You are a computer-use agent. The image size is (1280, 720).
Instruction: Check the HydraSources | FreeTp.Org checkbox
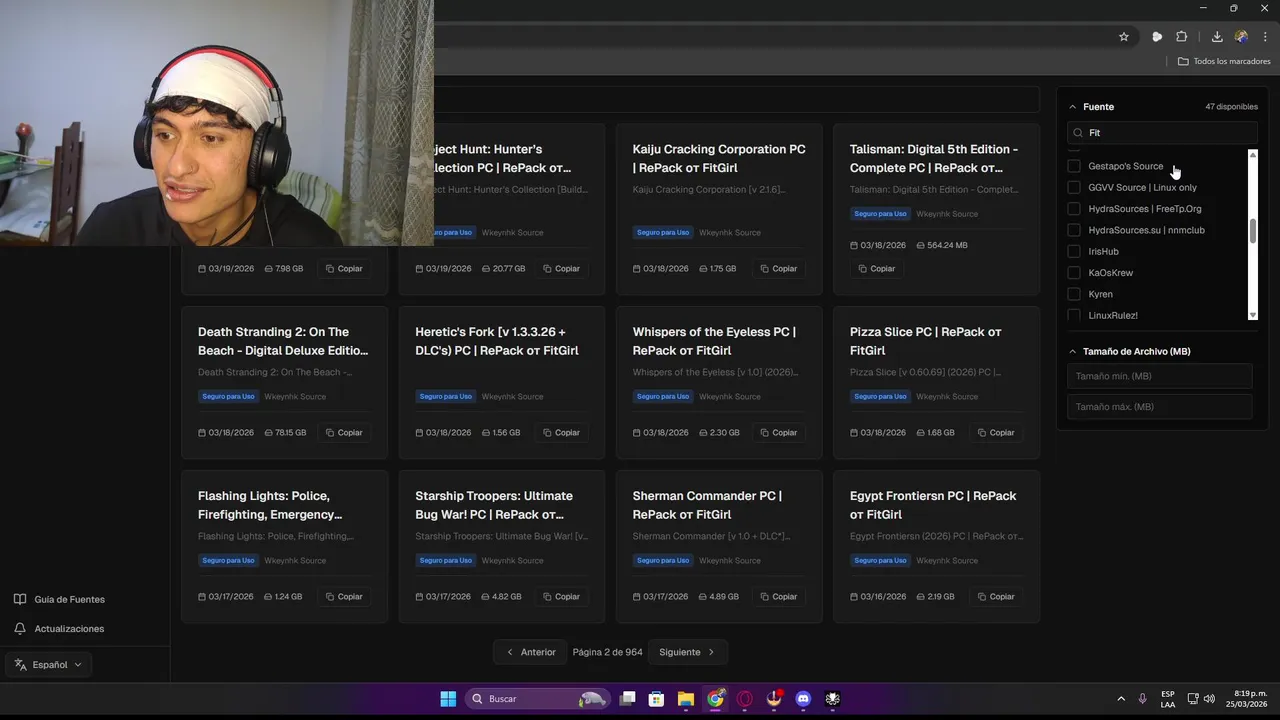pyautogui.click(x=1074, y=209)
